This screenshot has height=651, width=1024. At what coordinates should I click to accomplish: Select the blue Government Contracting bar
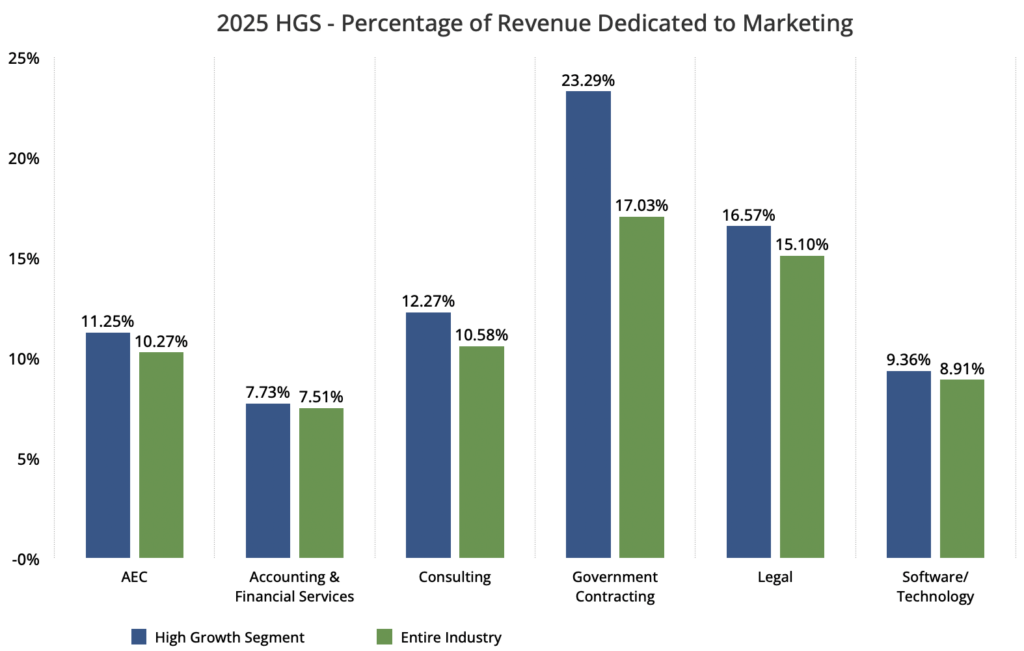(x=588, y=325)
